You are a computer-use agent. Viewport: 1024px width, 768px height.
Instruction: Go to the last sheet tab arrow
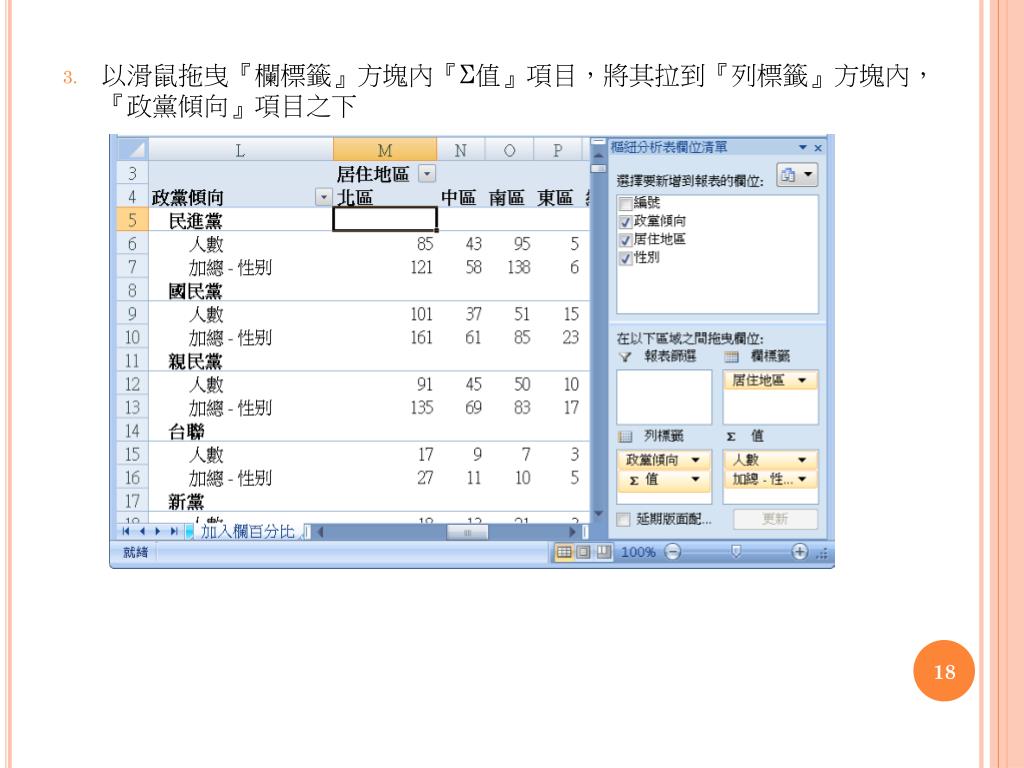173,532
